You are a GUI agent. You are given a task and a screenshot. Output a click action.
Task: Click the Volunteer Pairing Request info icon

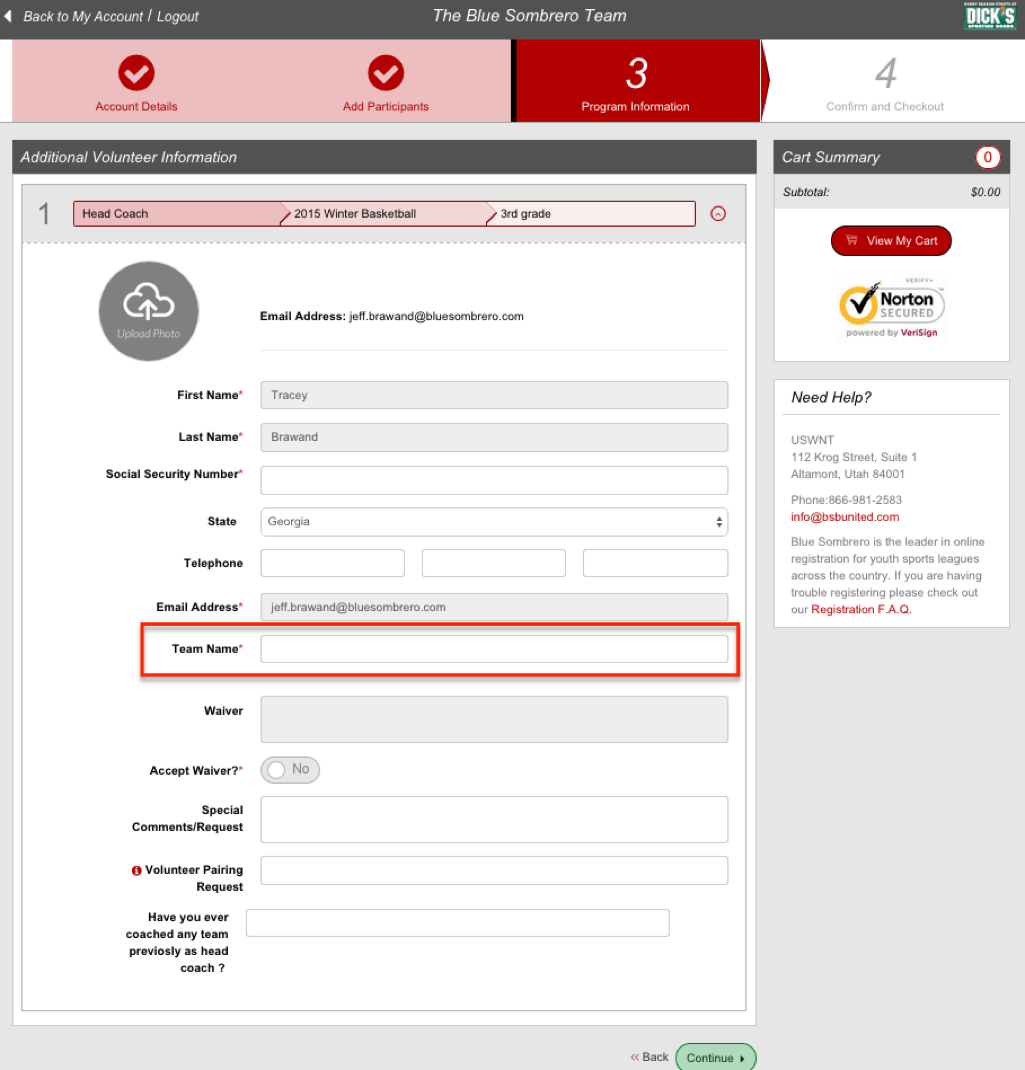click(x=137, y=871)
